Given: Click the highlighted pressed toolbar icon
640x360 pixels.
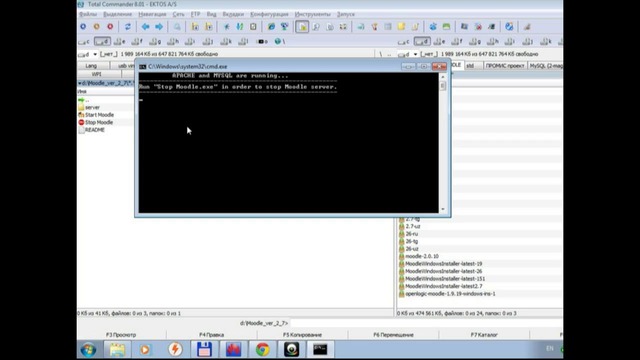Looking at the screenshot, I should [302, 27].
